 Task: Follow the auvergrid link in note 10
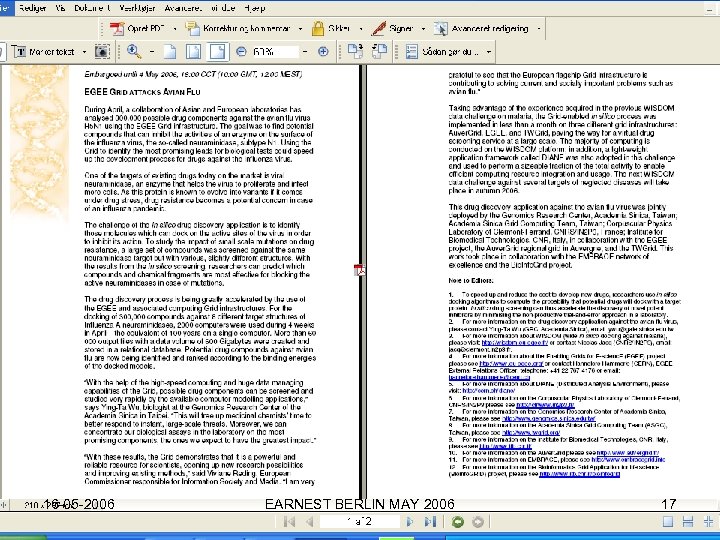628,453
